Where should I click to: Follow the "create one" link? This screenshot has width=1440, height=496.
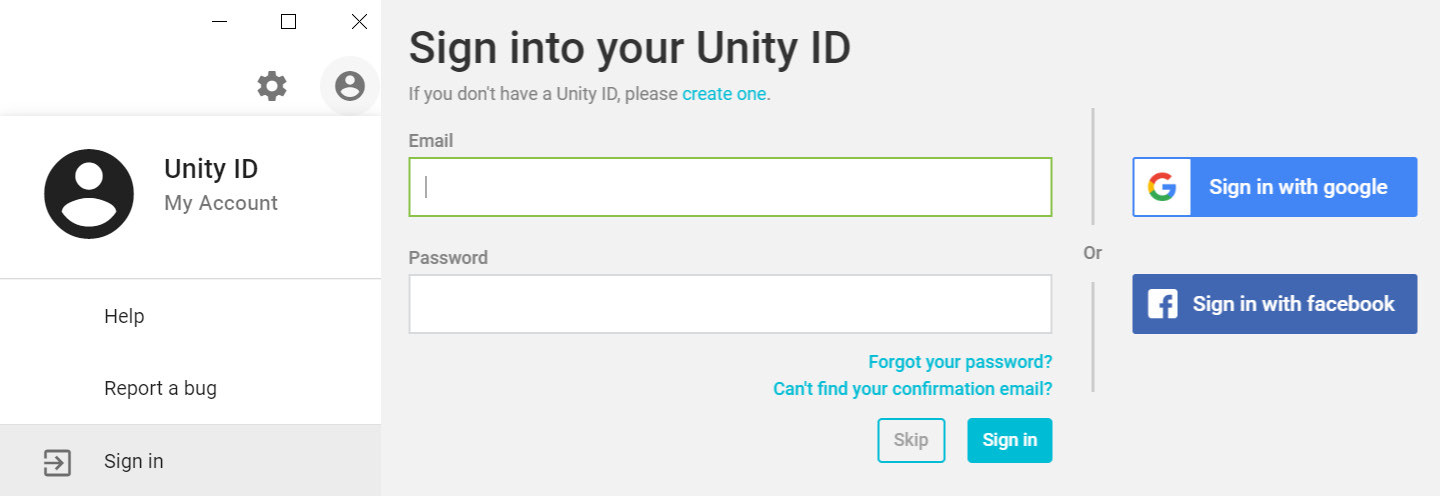coord(724,94)
